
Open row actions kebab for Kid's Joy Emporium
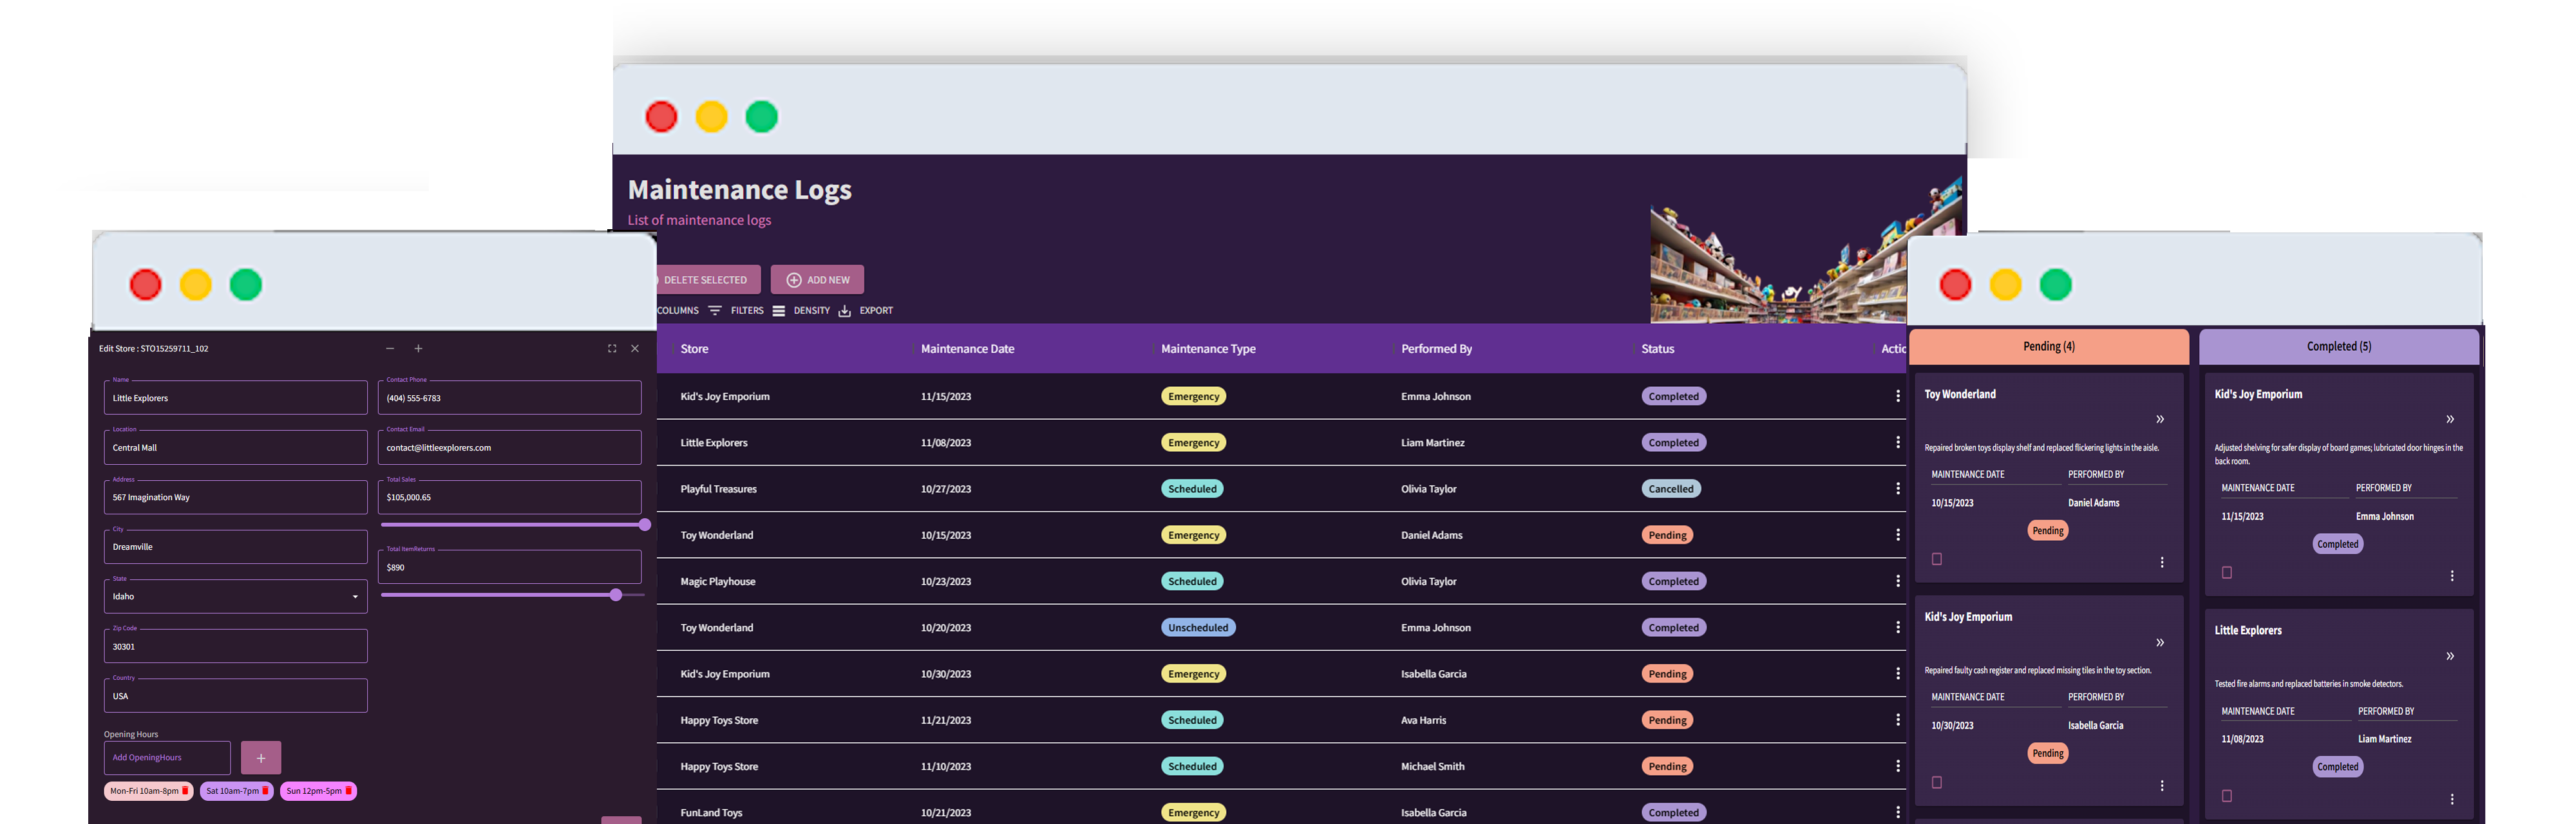click(1898, 395)
